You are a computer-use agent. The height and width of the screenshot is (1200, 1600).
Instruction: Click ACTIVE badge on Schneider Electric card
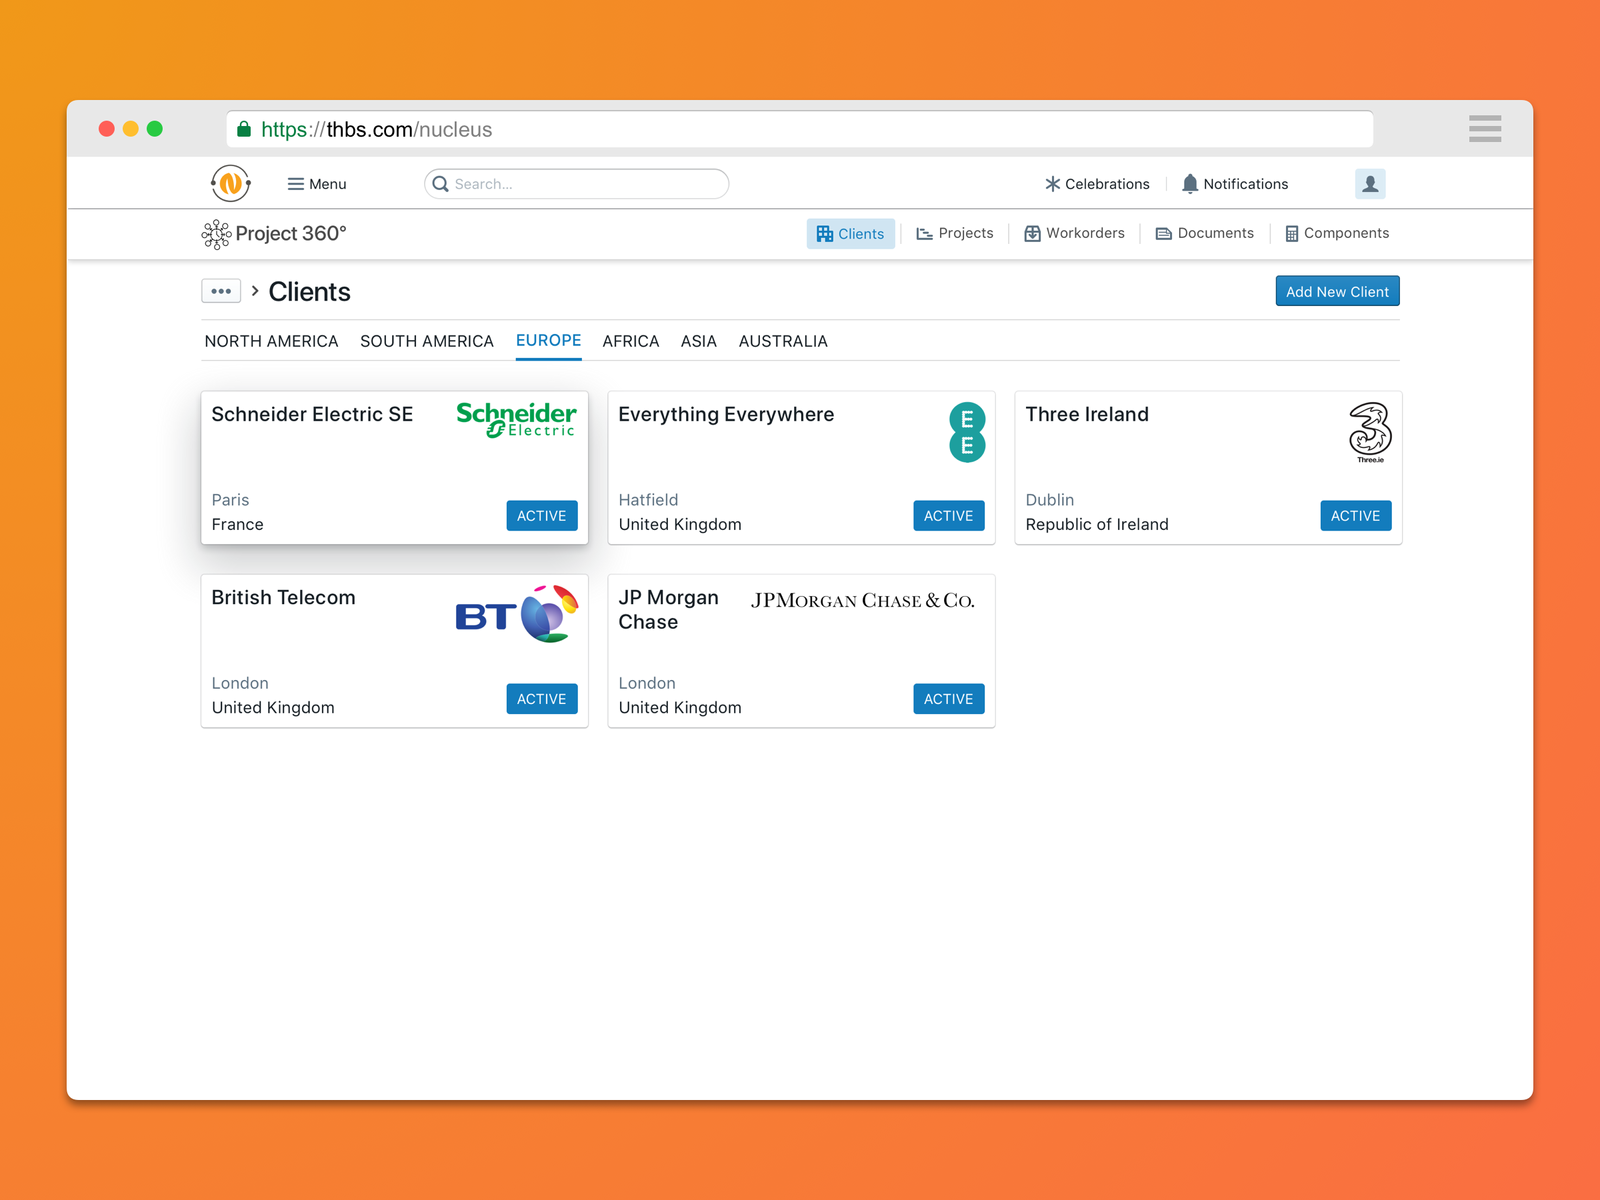click(x=542, y=516)
